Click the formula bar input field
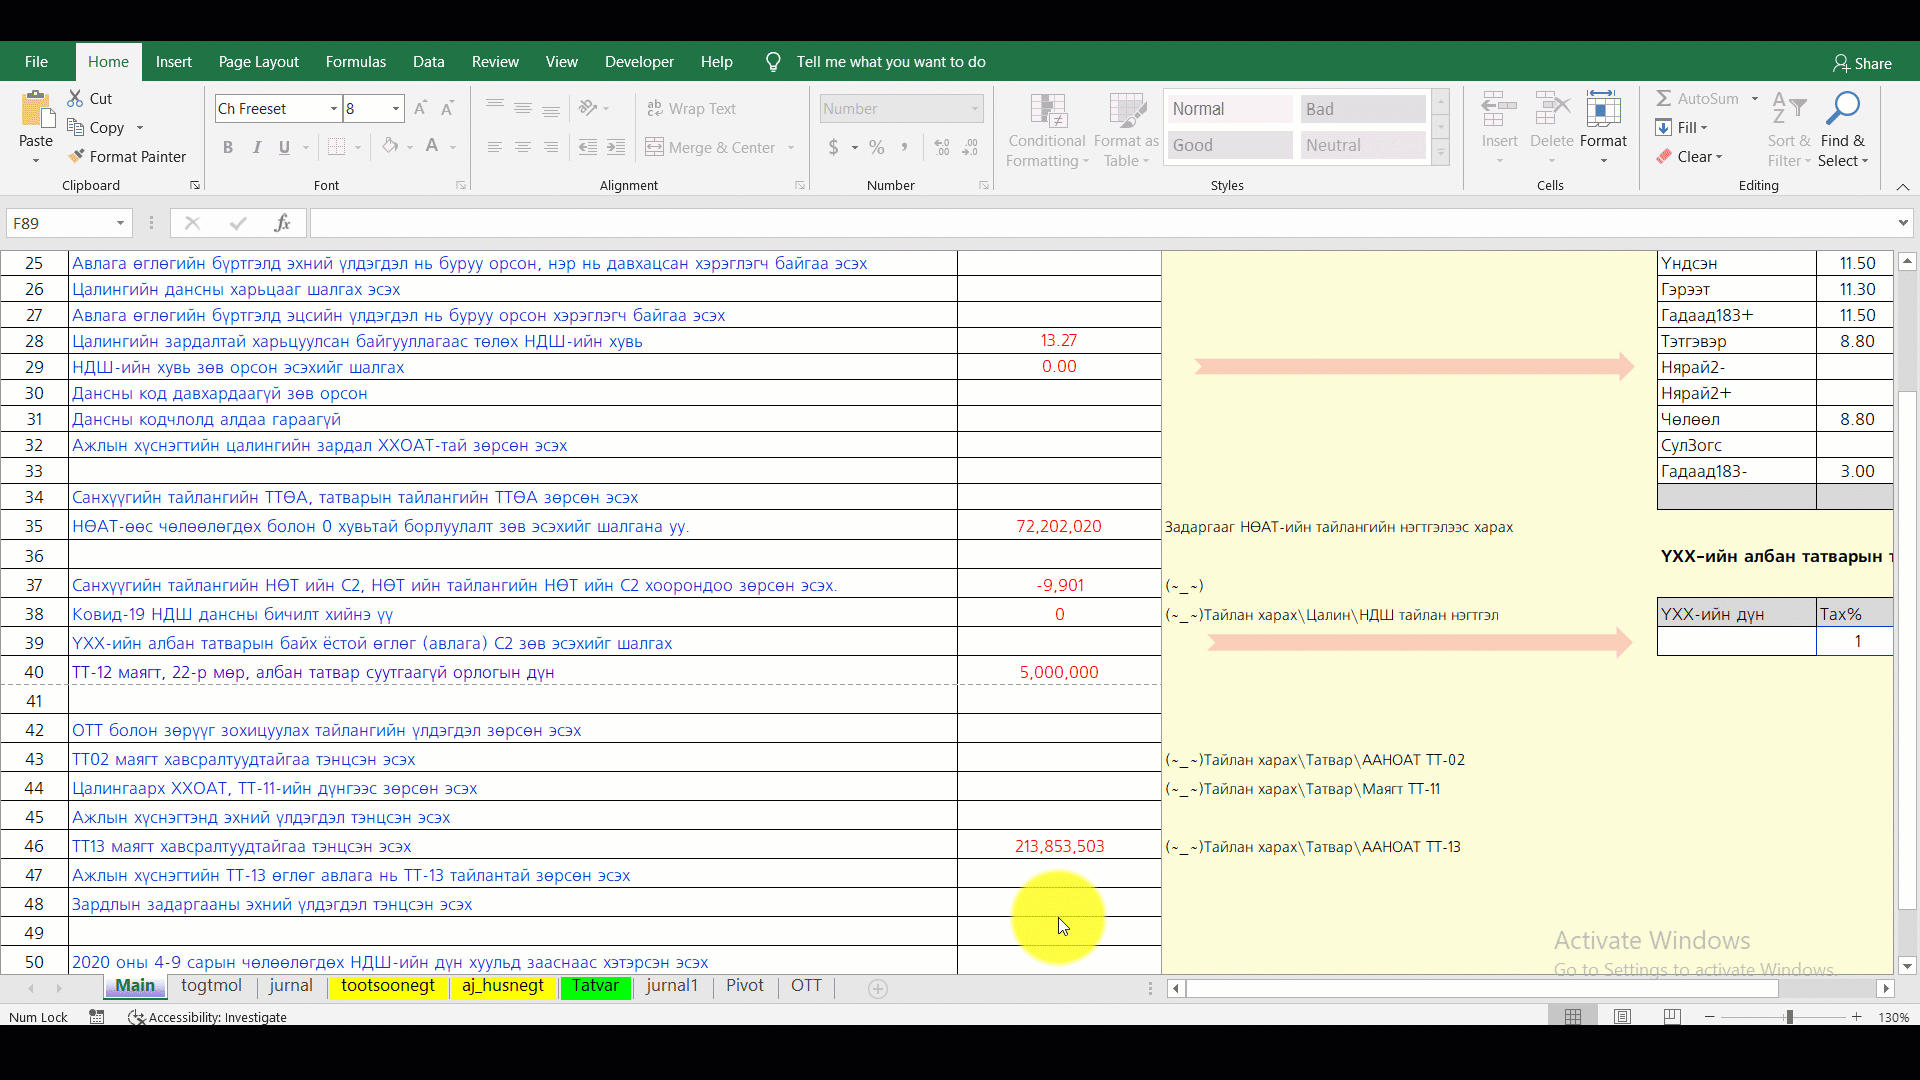The height and width of the screenshot is (1080, 1920). point(1100,223)
